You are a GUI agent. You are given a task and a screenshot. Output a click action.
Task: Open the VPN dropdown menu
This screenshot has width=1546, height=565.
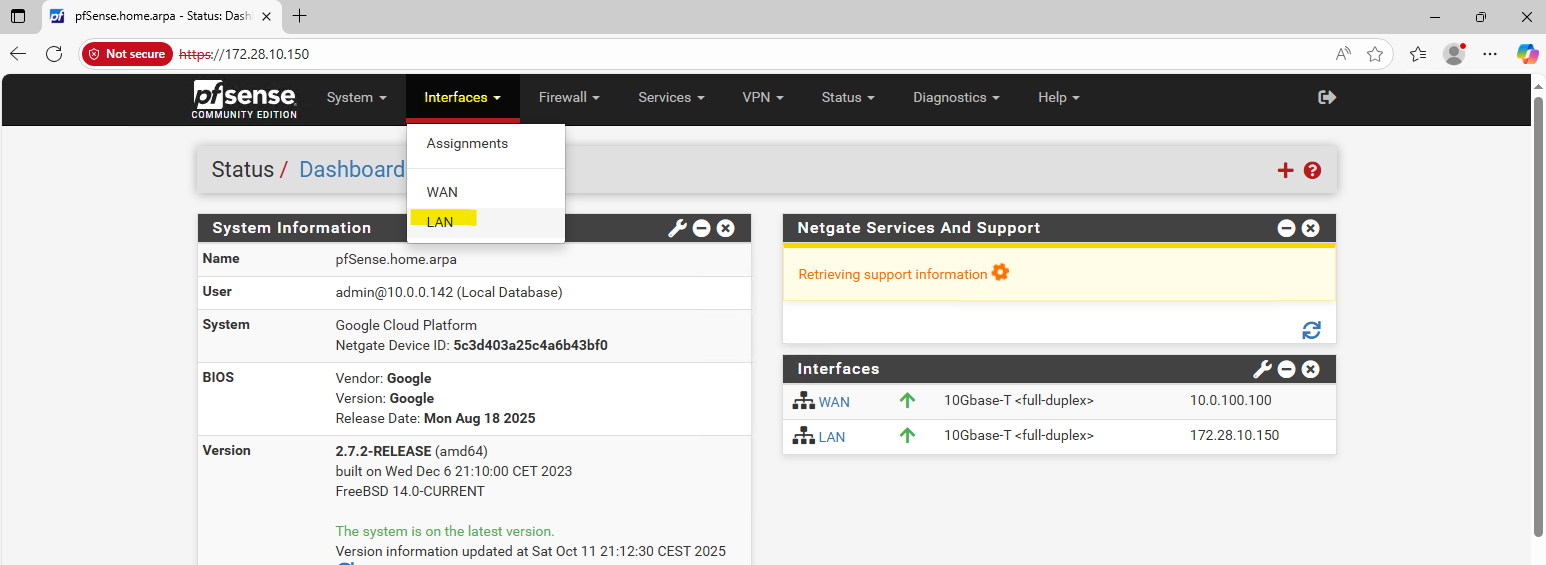763,97
